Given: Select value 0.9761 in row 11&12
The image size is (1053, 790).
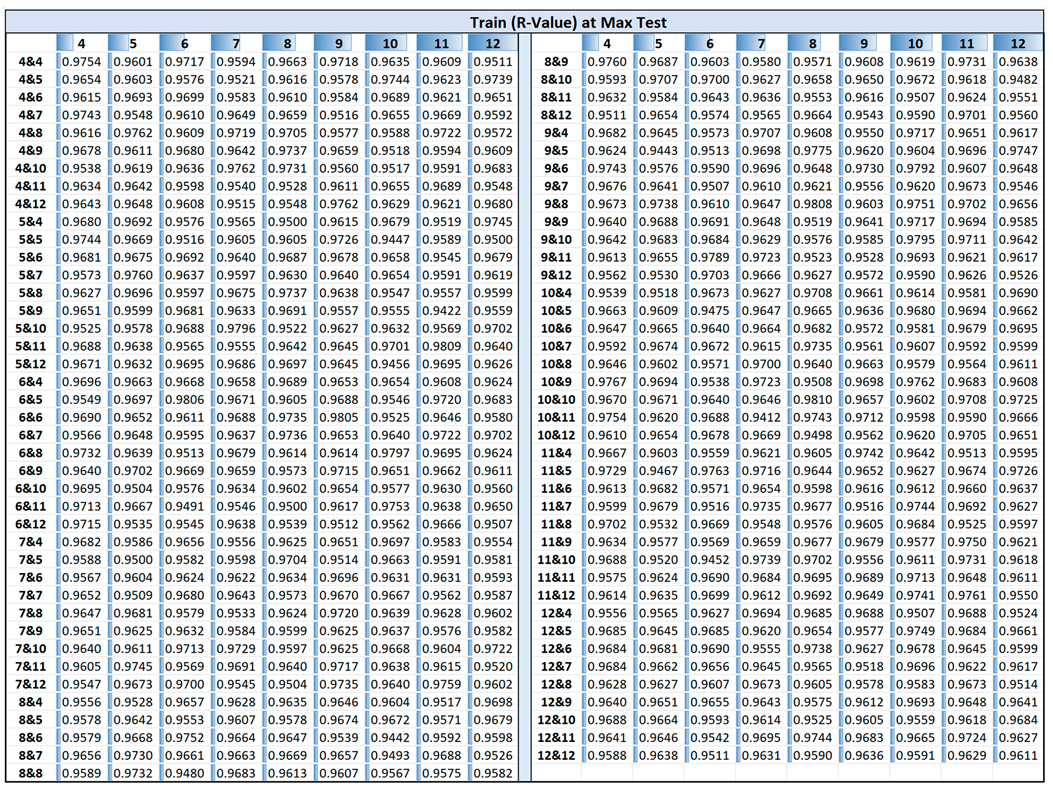Looking at the screenshot, I should 967,596.
